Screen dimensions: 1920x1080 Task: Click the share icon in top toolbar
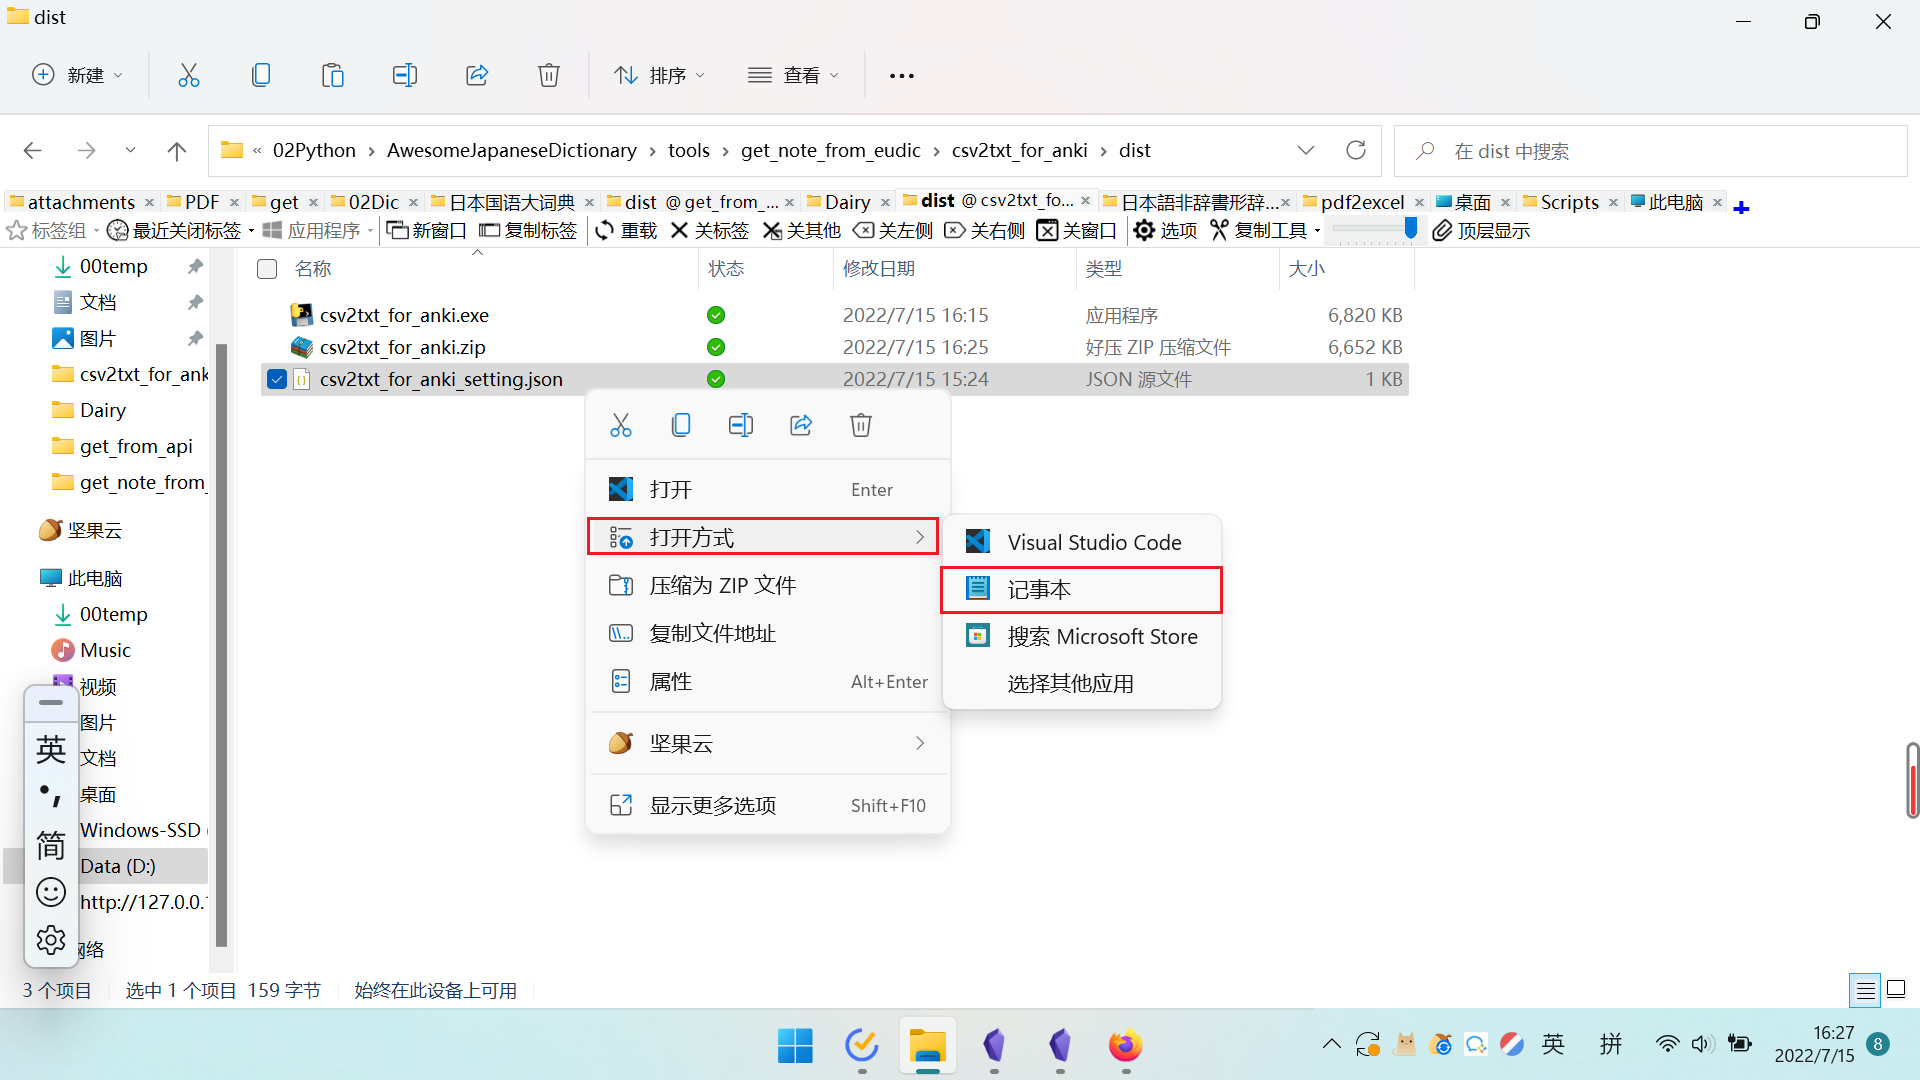point(477,75)
